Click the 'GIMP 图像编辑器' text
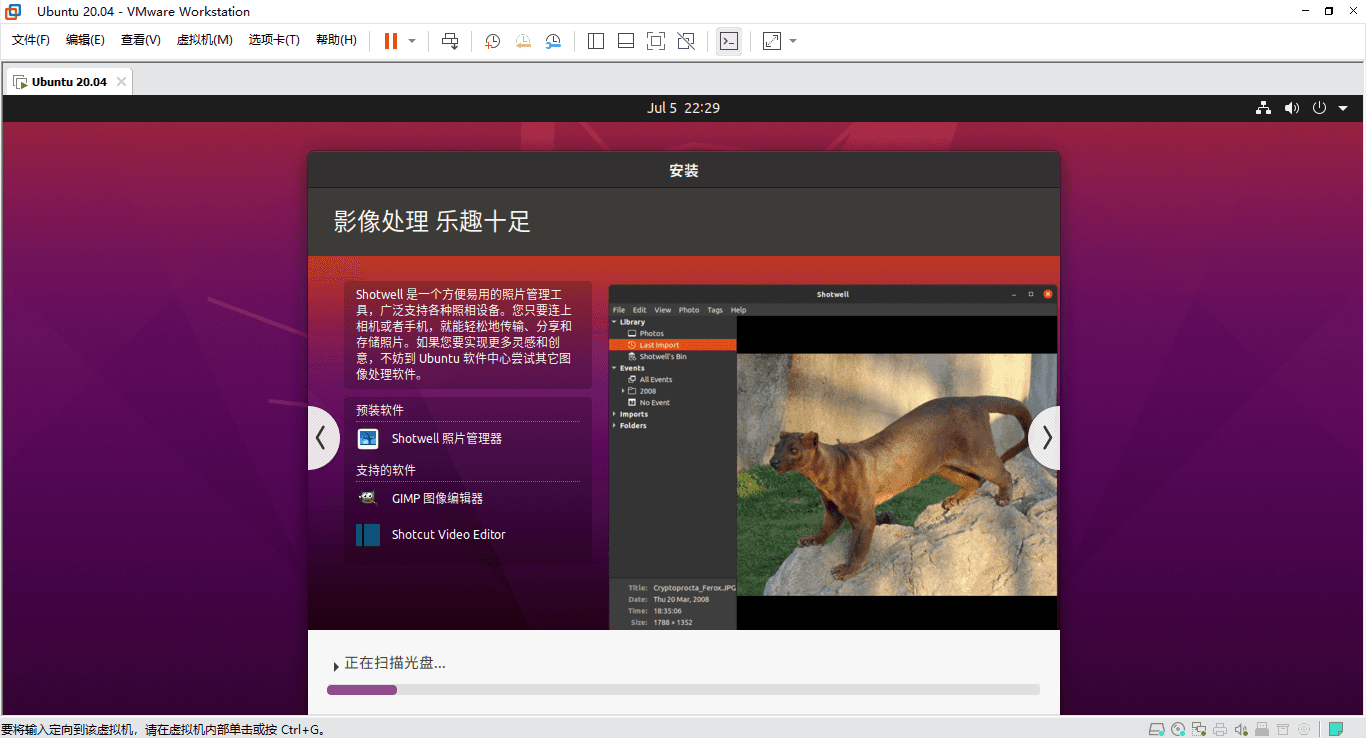The image size is (1366, 738). [437, 499]
